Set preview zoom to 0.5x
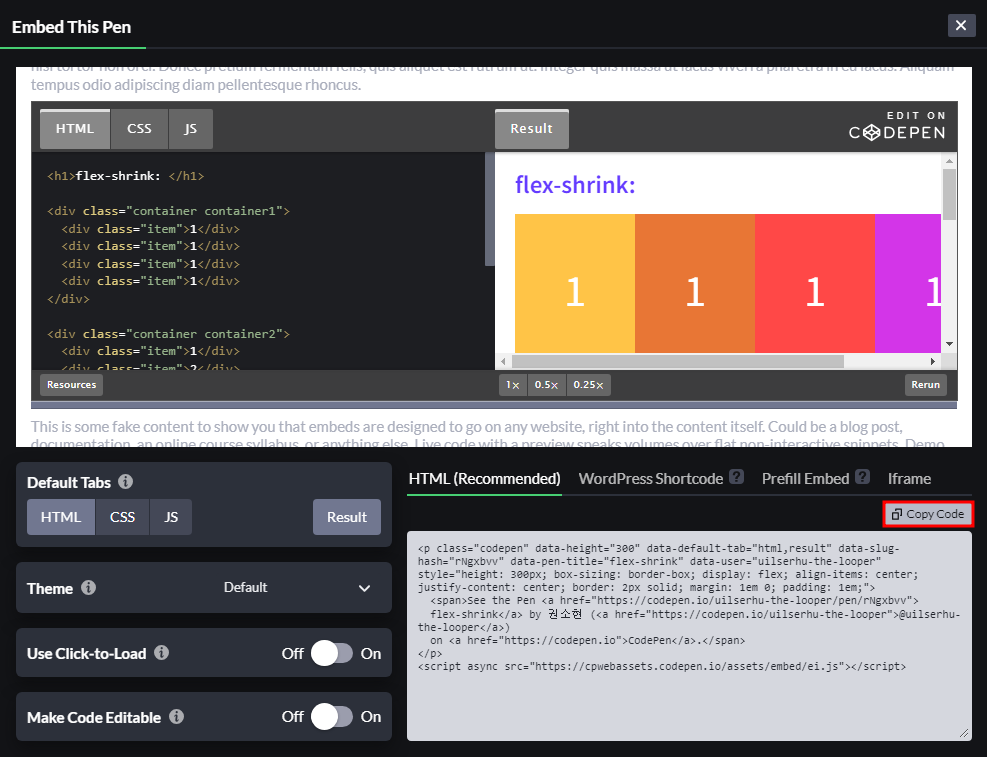The width and height of the screenshot is (987, 757). pyautogui.click(x=546, y=384)
